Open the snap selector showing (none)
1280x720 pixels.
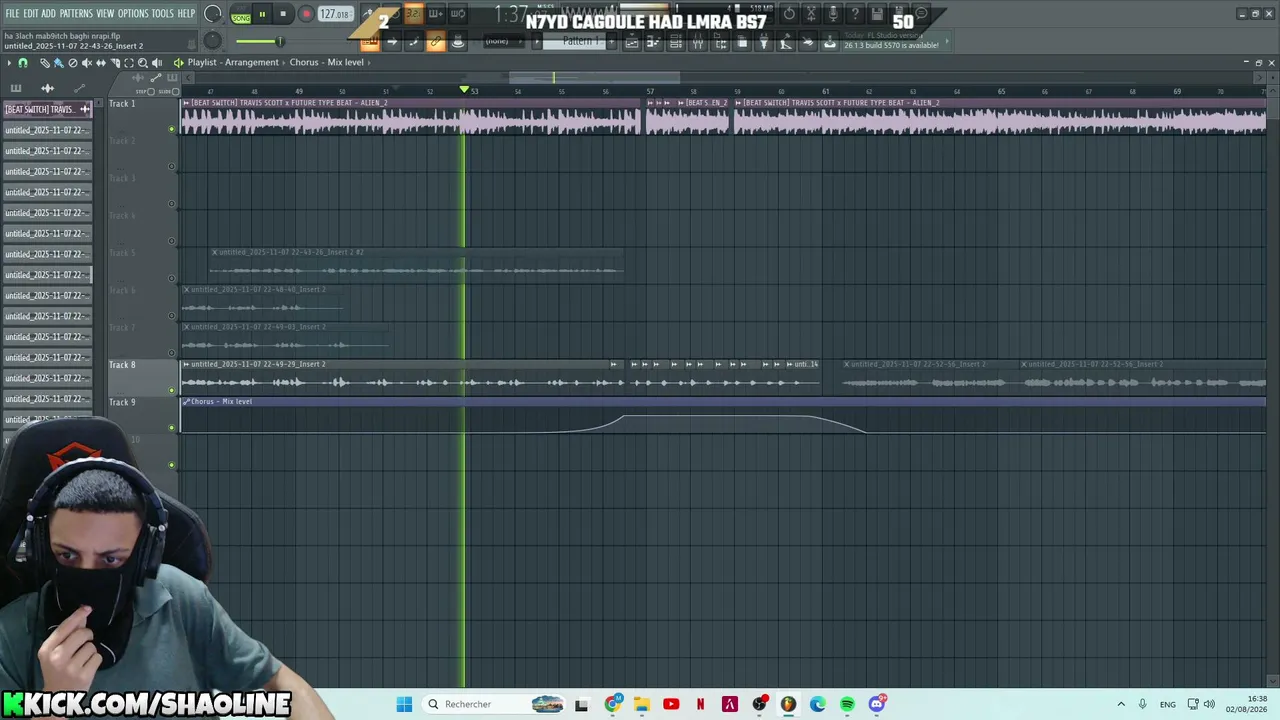505,41
